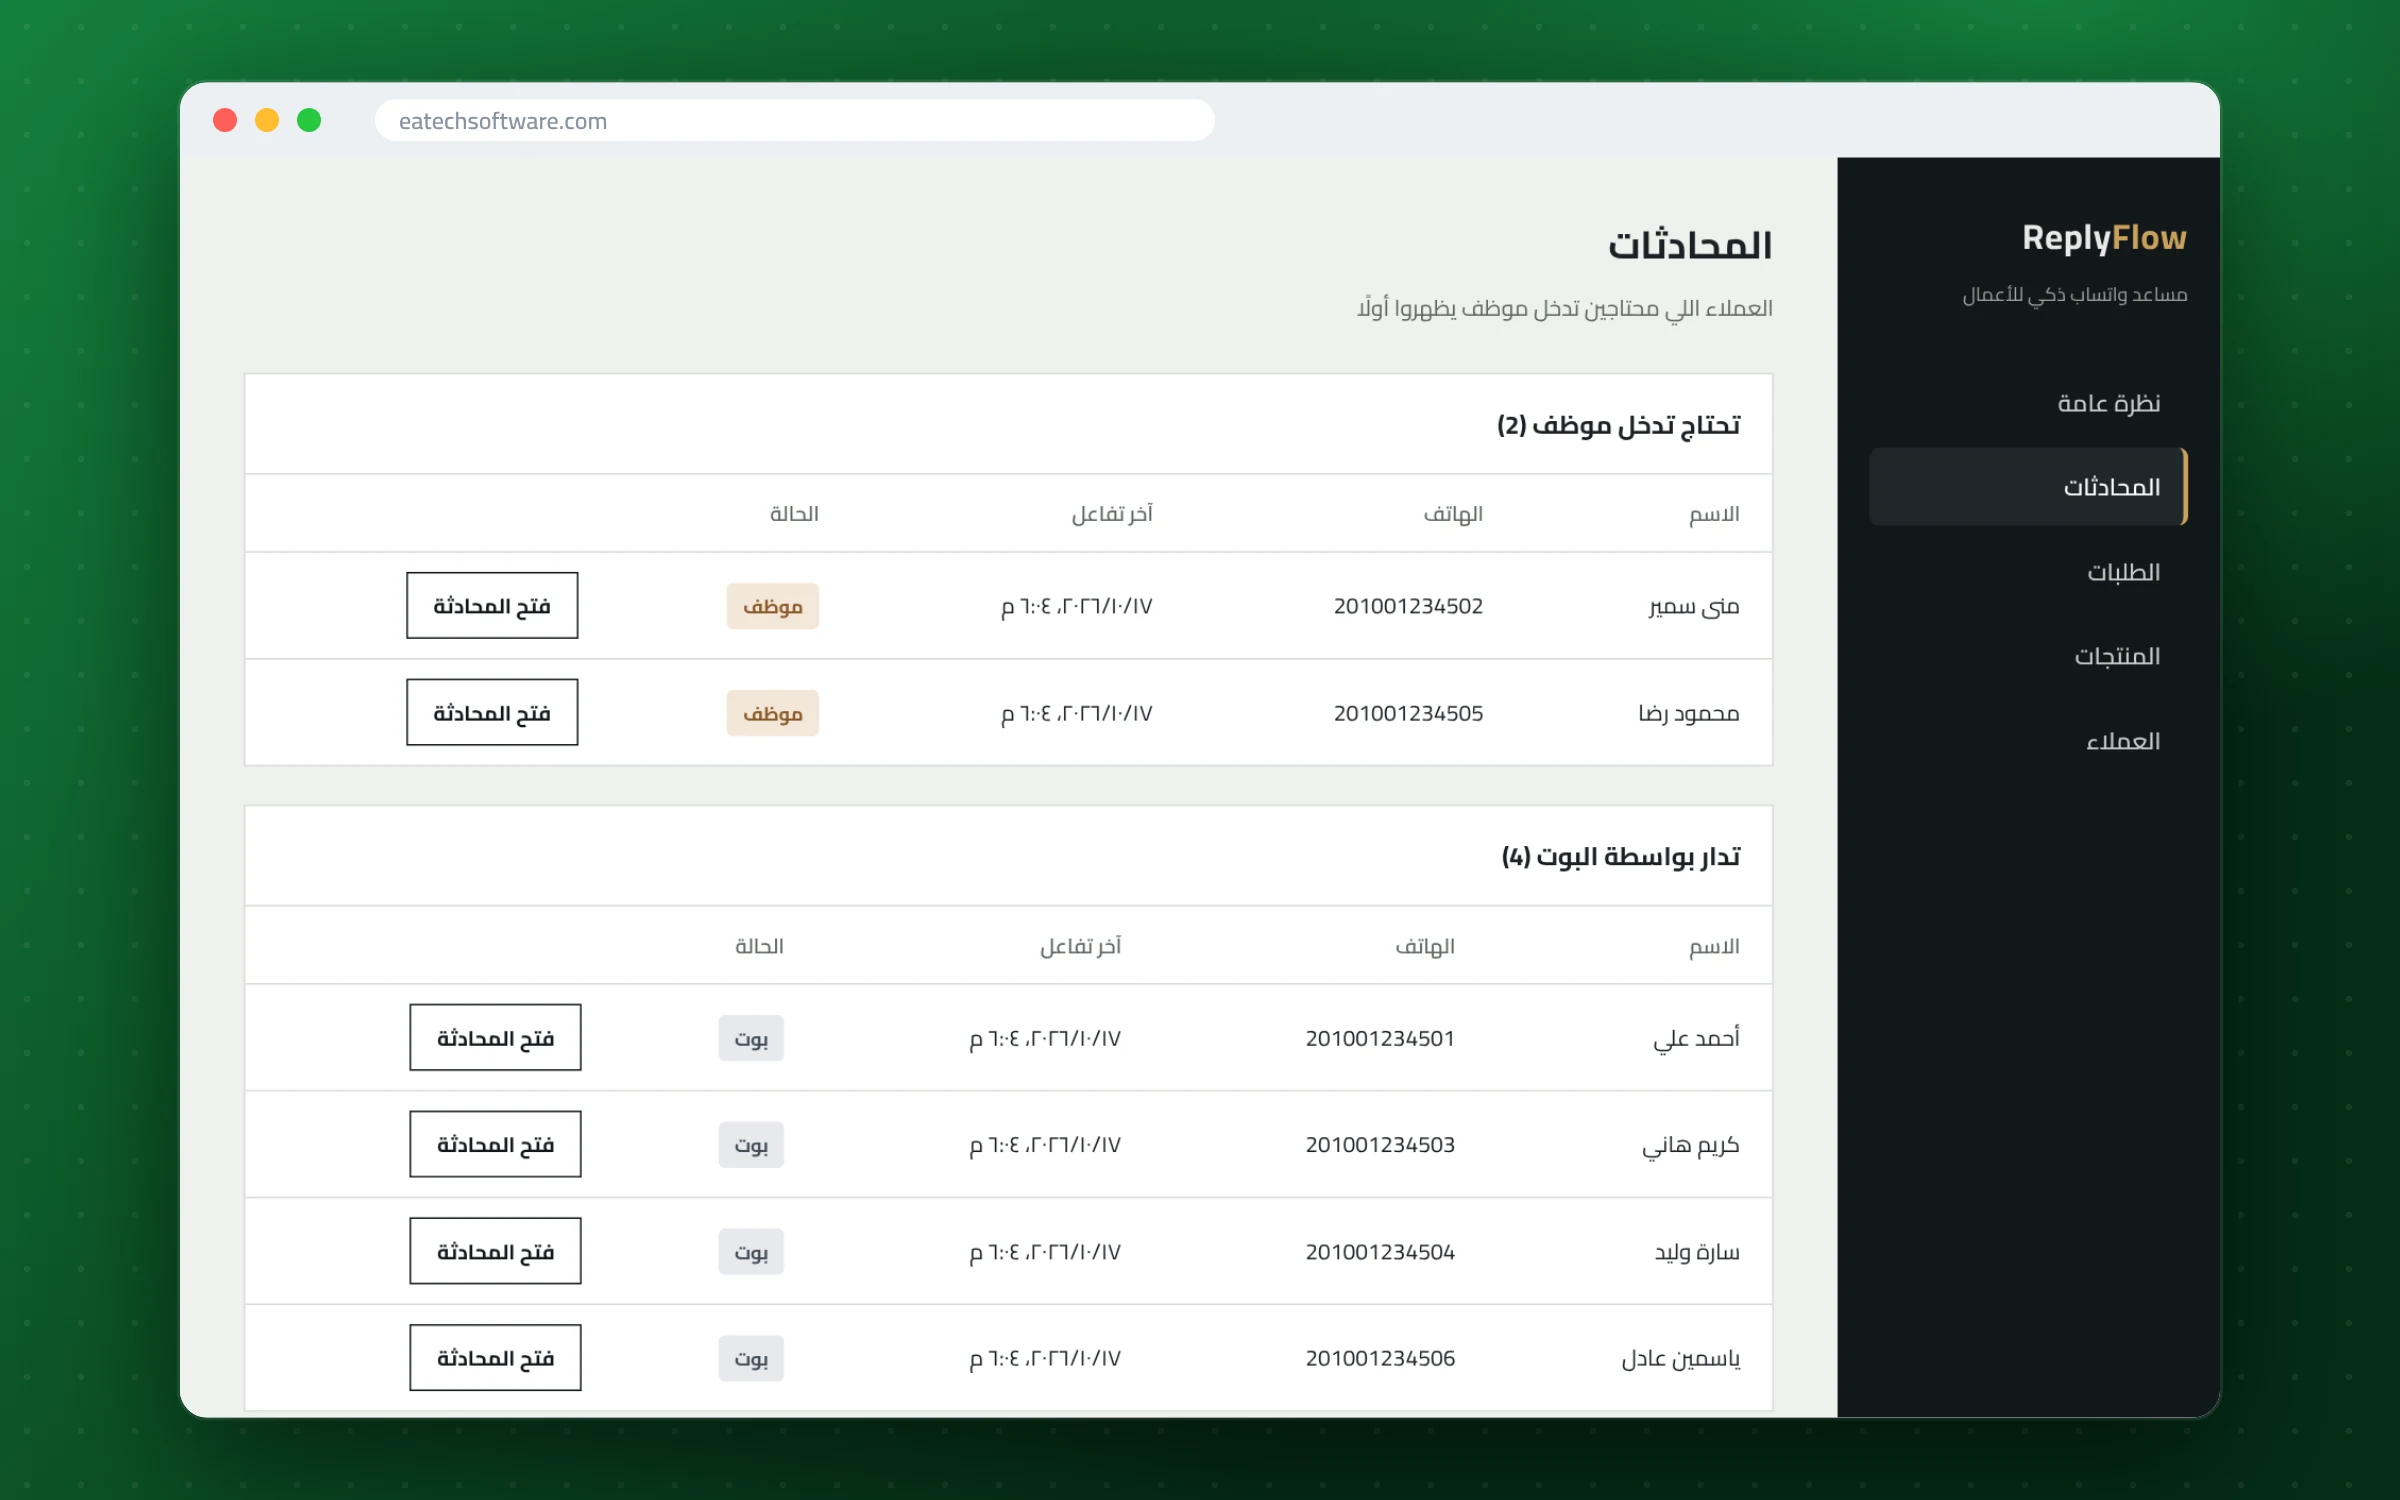Click فتح المحادثة in كريم هاني row
2400x1500 pixels.
pos(495,1144)
